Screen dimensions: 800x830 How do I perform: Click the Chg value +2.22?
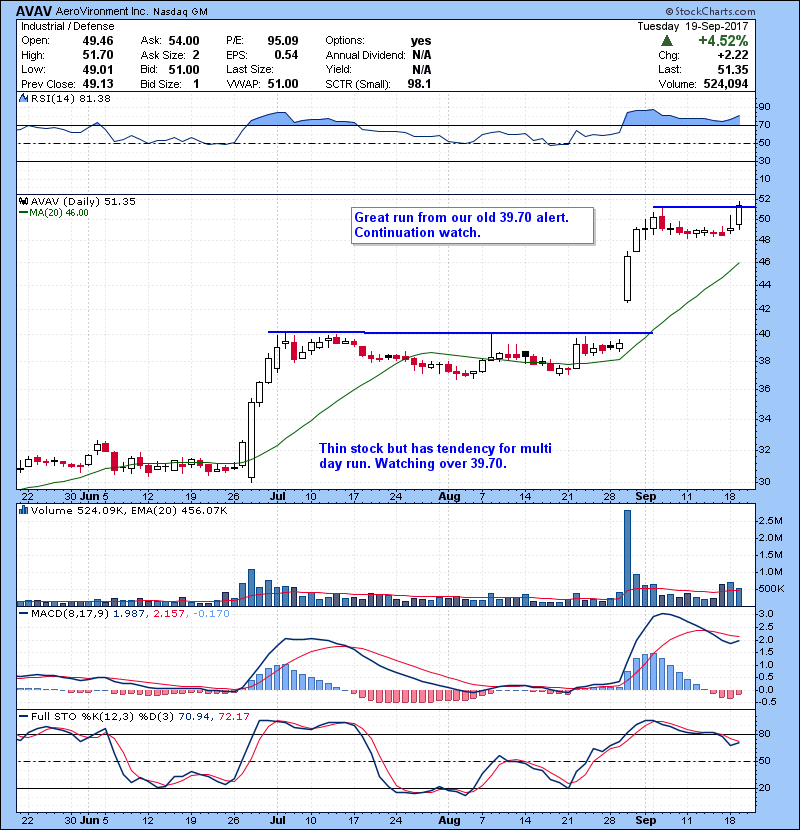coord(733,55)
